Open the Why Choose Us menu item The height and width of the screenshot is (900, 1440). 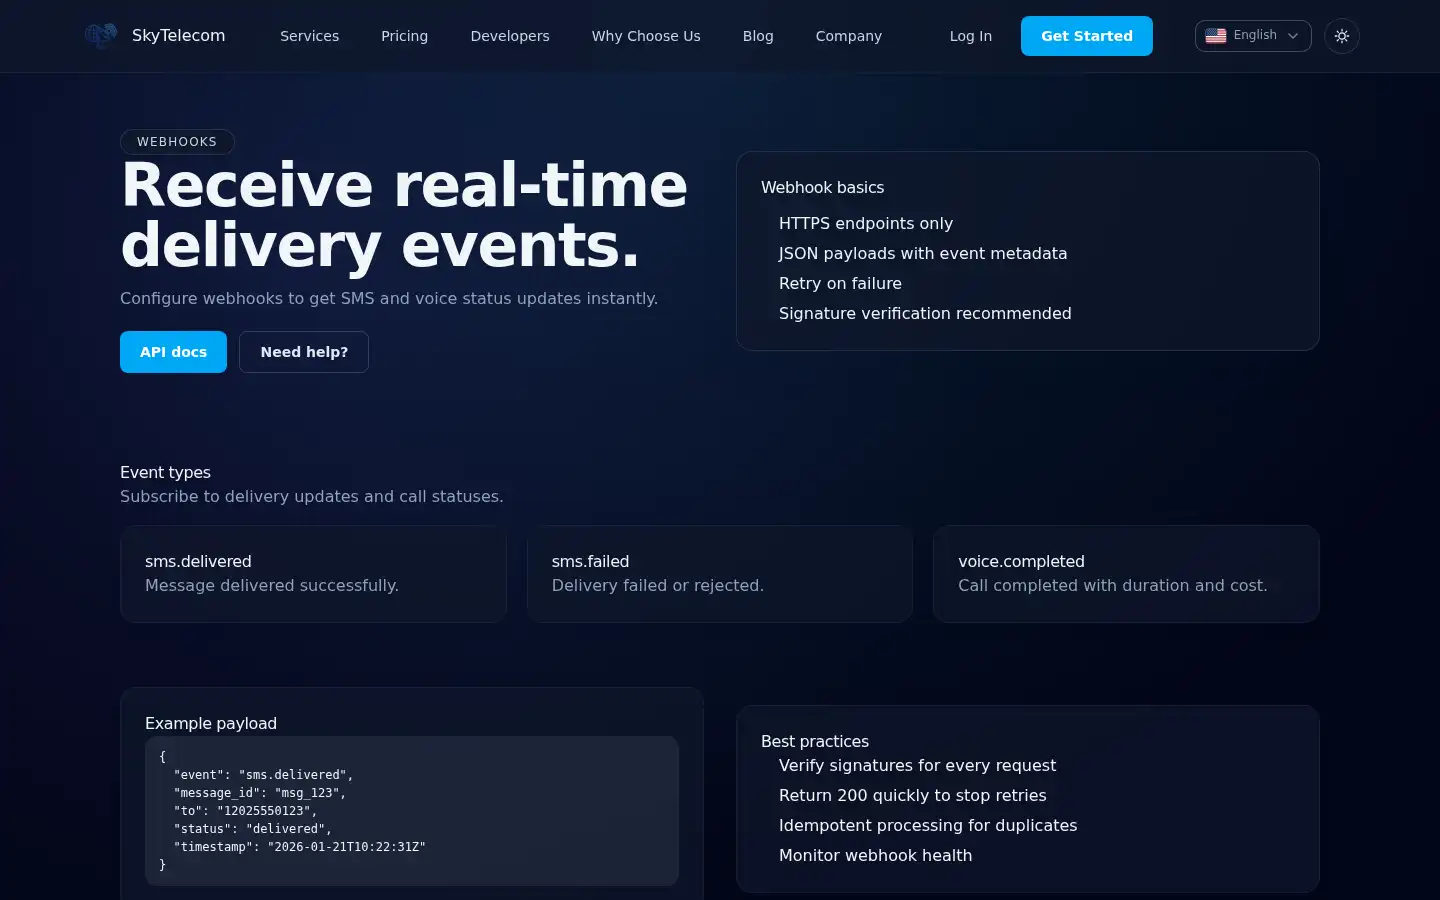(646, 36)
